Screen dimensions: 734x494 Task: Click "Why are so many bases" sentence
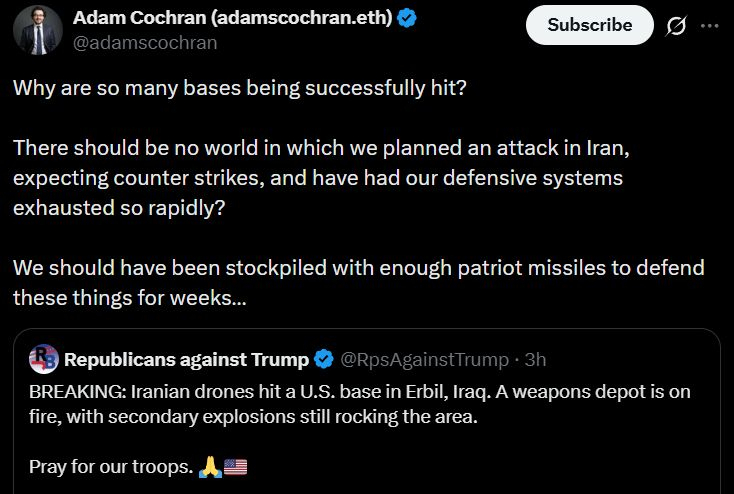pyautogui.click(x=239, y=86)
